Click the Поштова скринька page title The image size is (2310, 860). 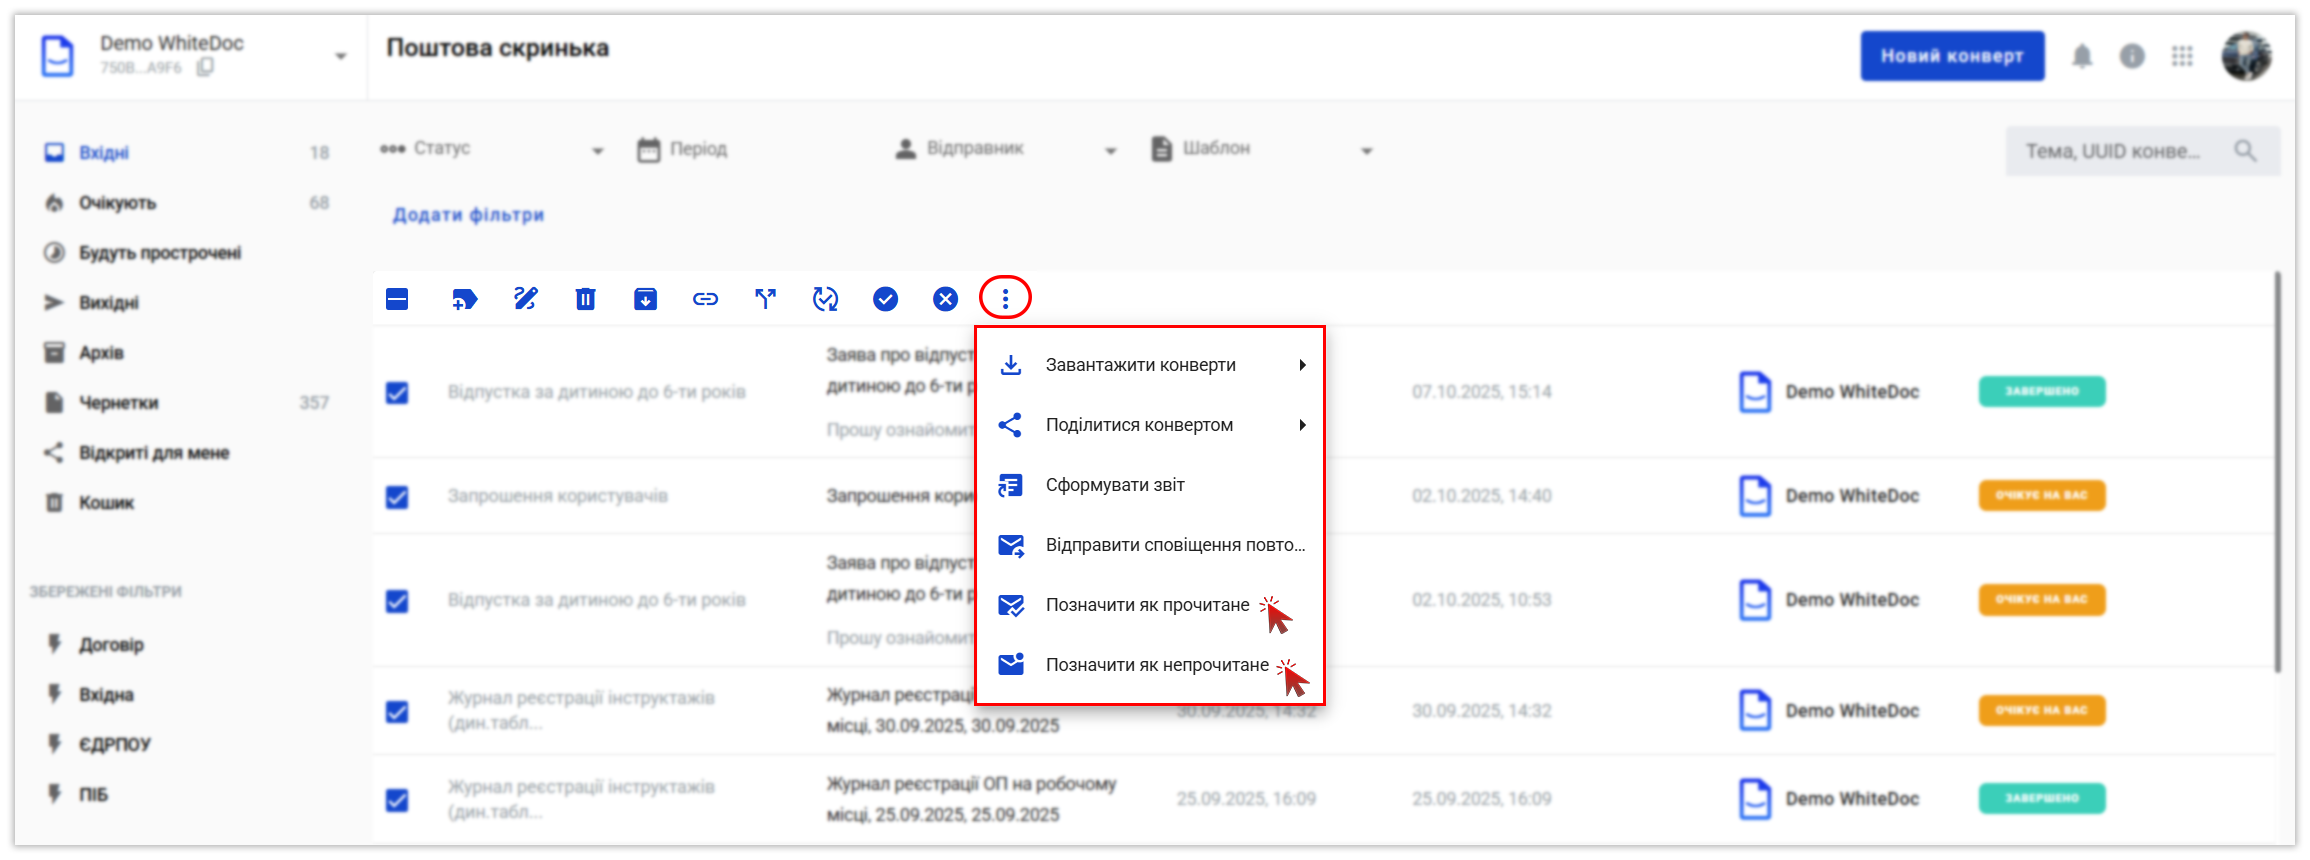[498, 48]
